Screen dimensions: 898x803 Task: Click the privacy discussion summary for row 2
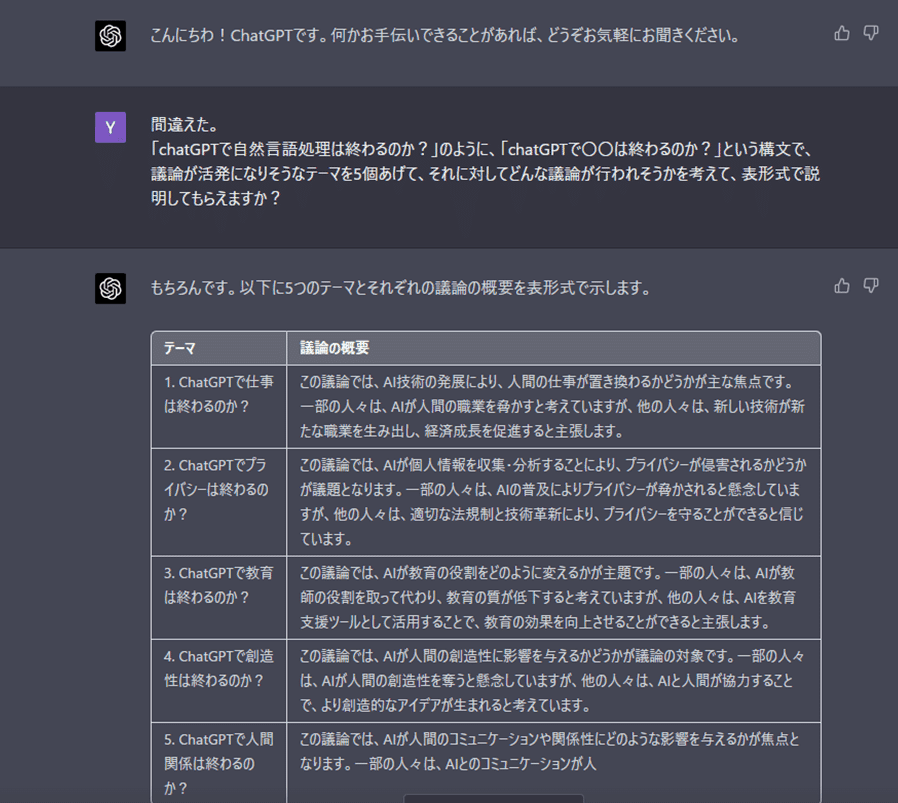(x=554, y=502)
